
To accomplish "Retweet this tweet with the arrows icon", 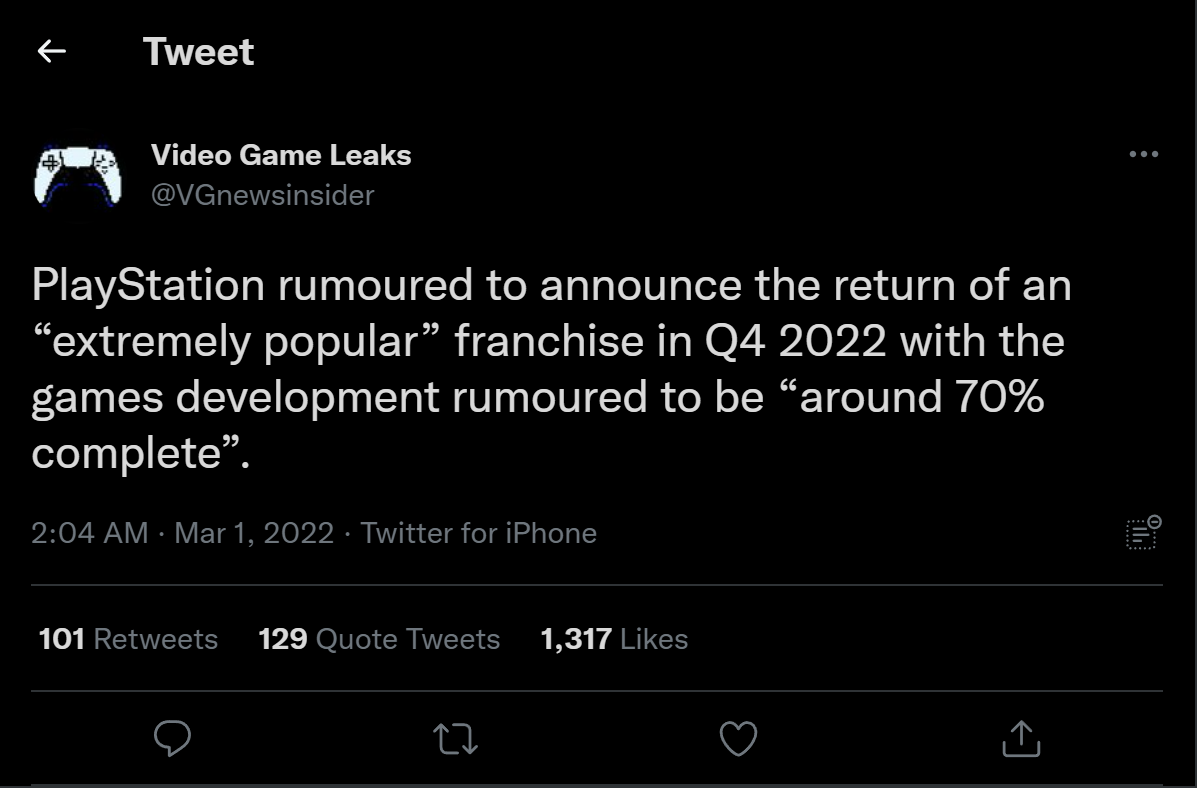I will pos(456,739).
